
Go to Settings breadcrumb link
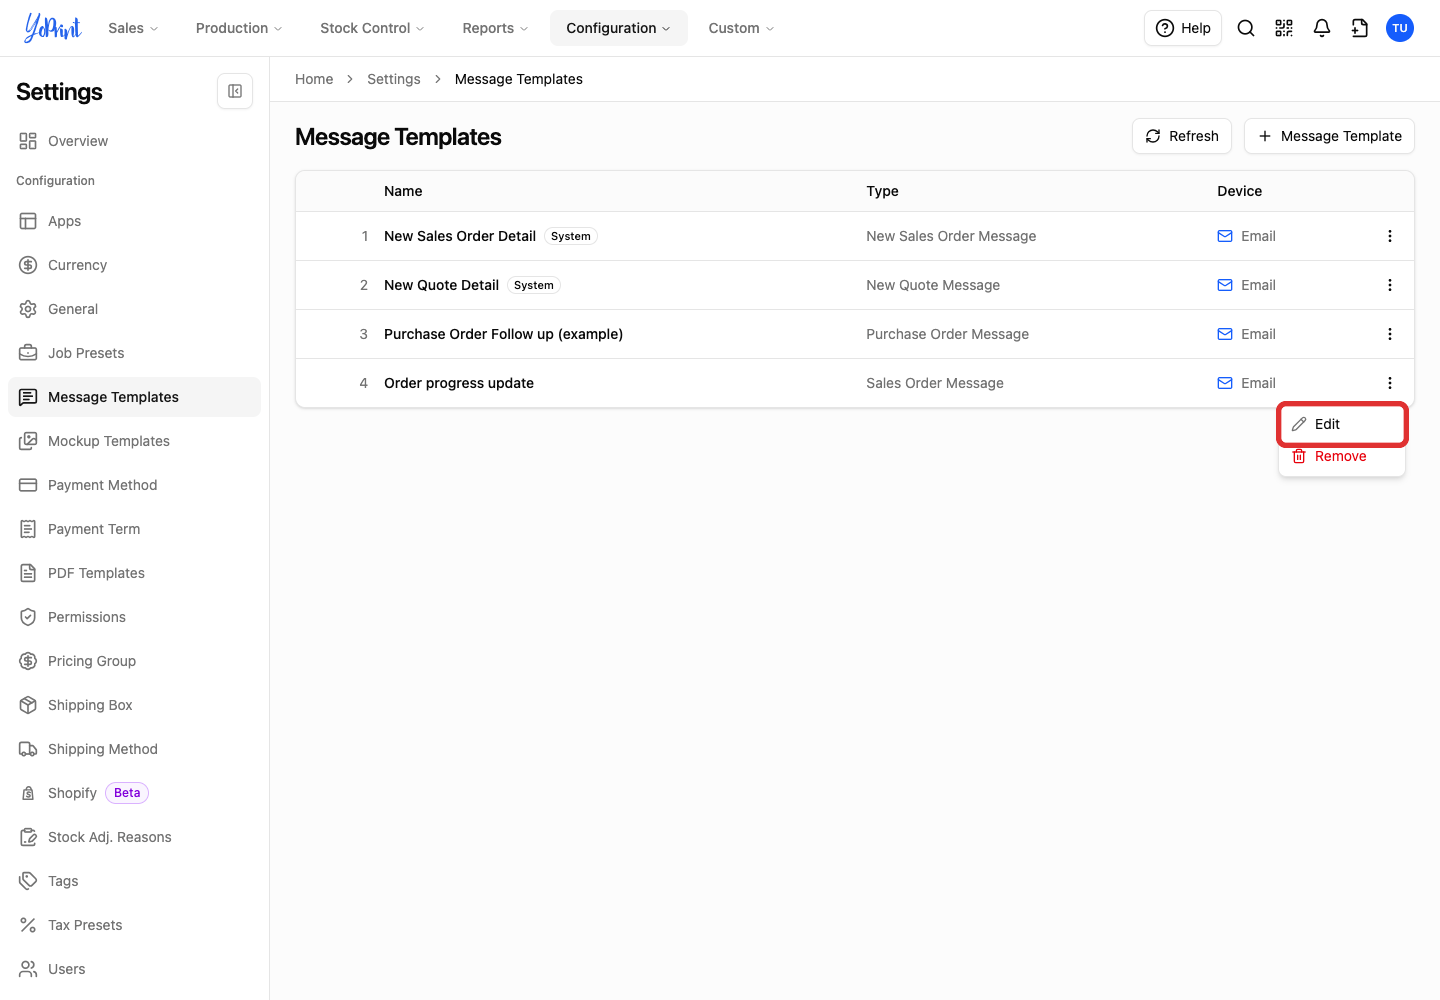(x=394, y=79)
